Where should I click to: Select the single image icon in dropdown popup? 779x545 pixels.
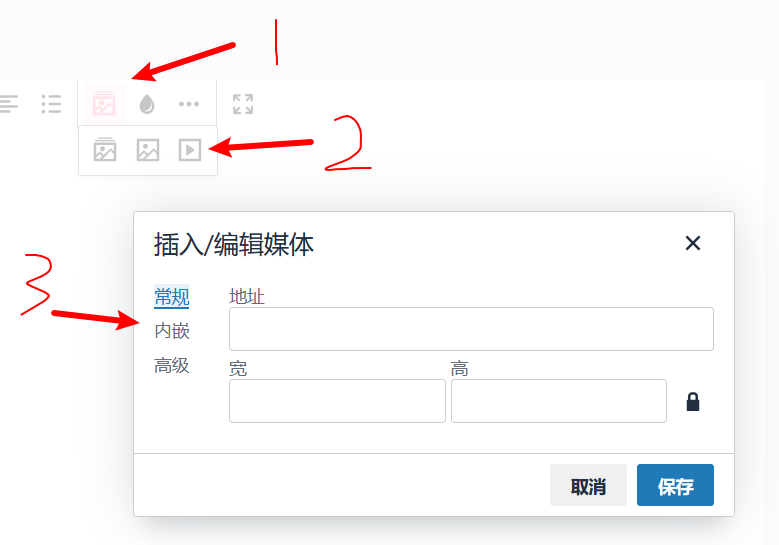tap(148, 150)
